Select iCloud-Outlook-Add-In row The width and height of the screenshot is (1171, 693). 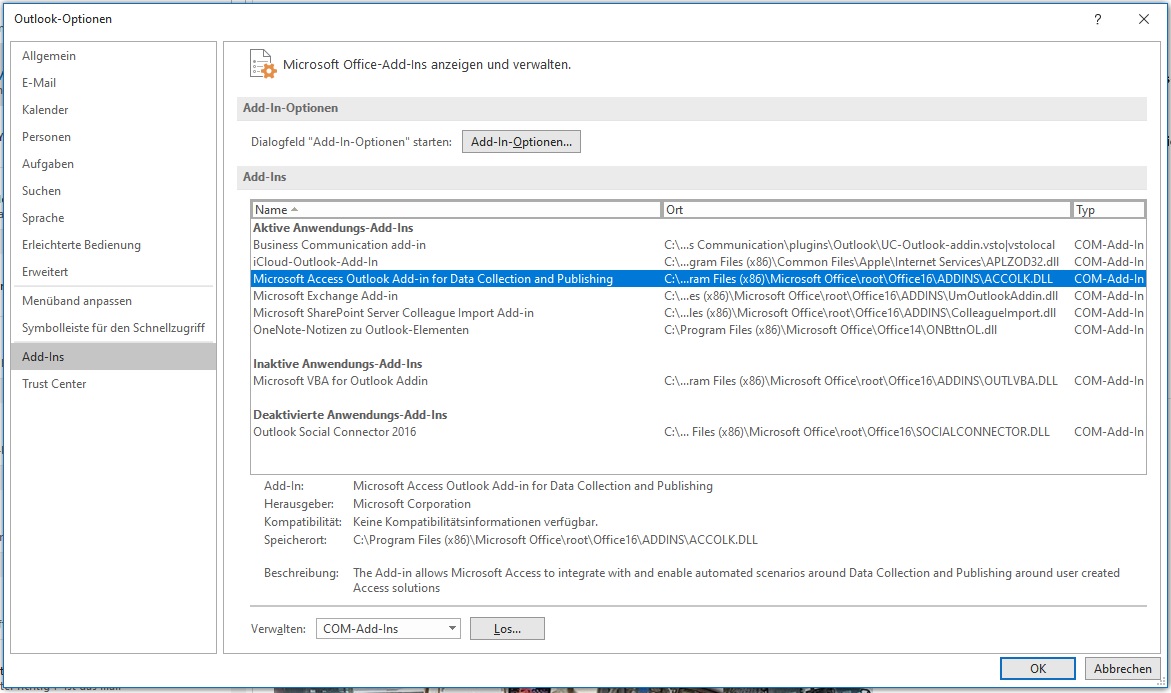698,261
